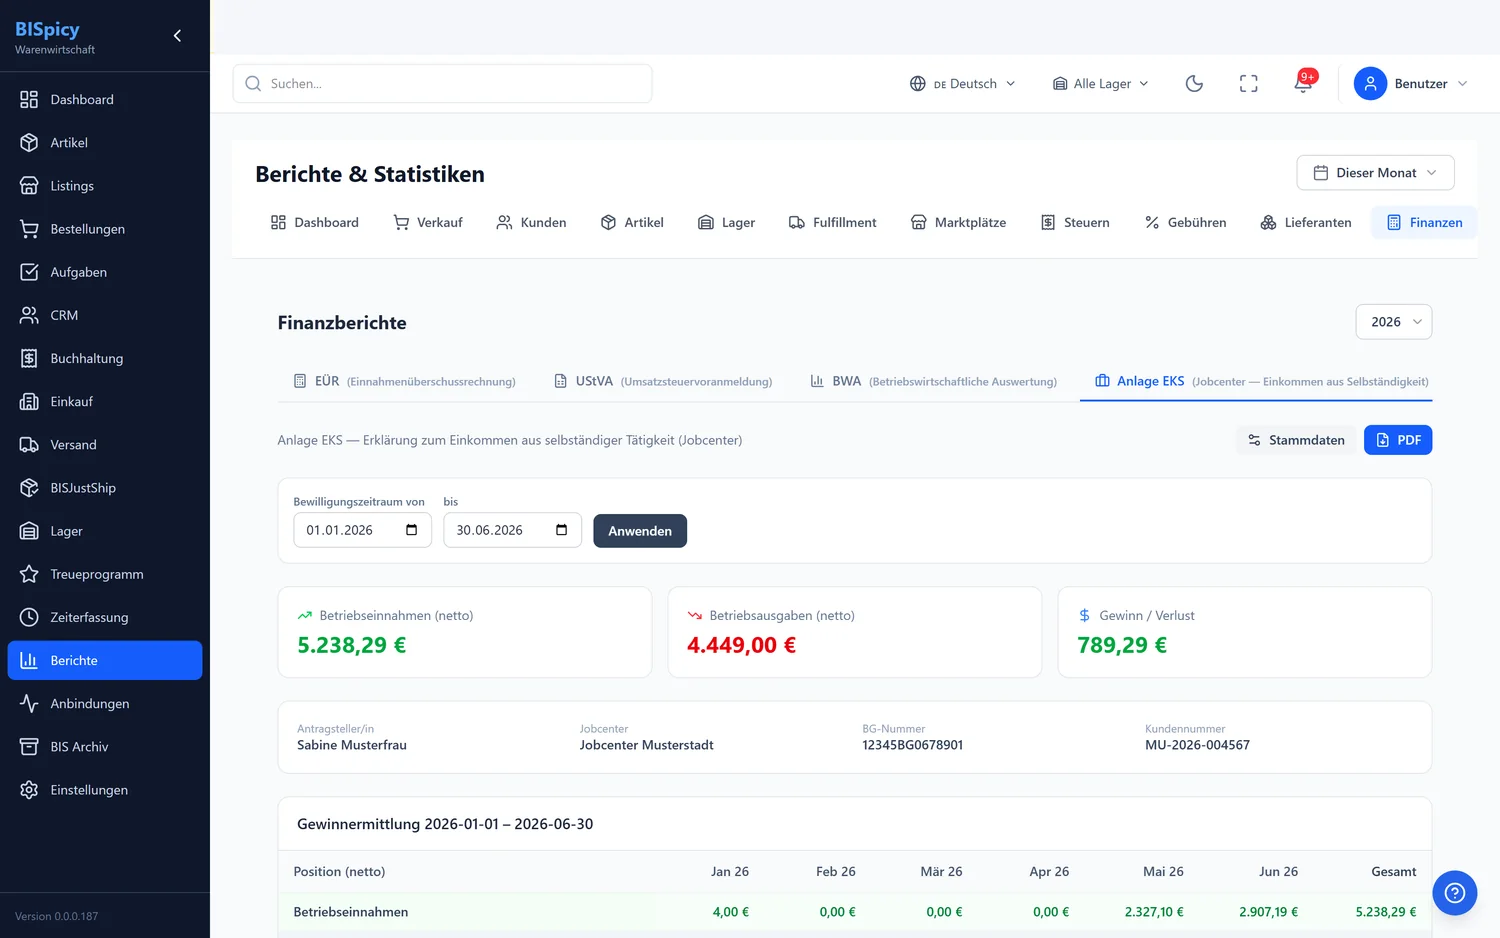Focus the Suchen search field
The image size is (1500, 938).
pyautogui.click(x=442, y=84)
